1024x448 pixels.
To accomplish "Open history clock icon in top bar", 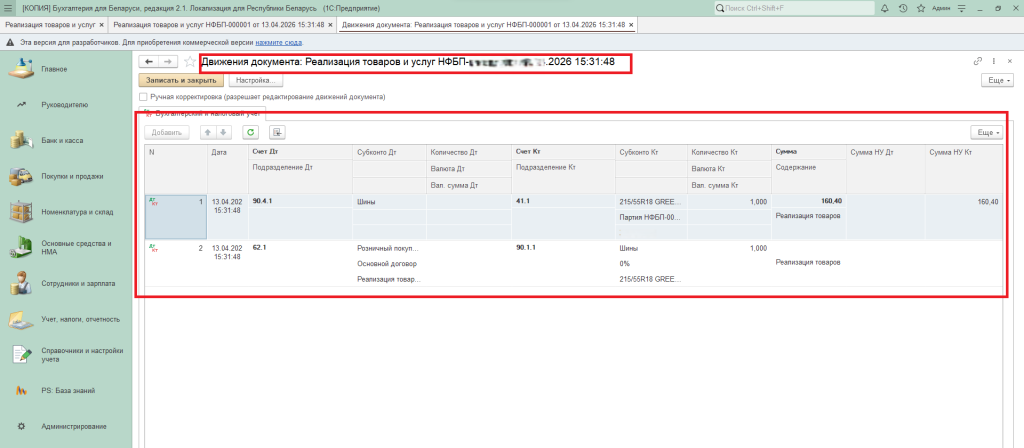I will [904, 7].
